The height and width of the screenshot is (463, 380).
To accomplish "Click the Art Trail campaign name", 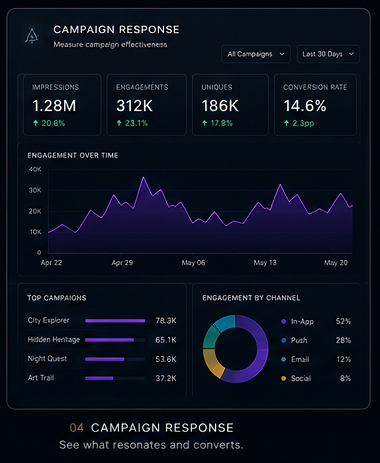I will coord(41,378).
